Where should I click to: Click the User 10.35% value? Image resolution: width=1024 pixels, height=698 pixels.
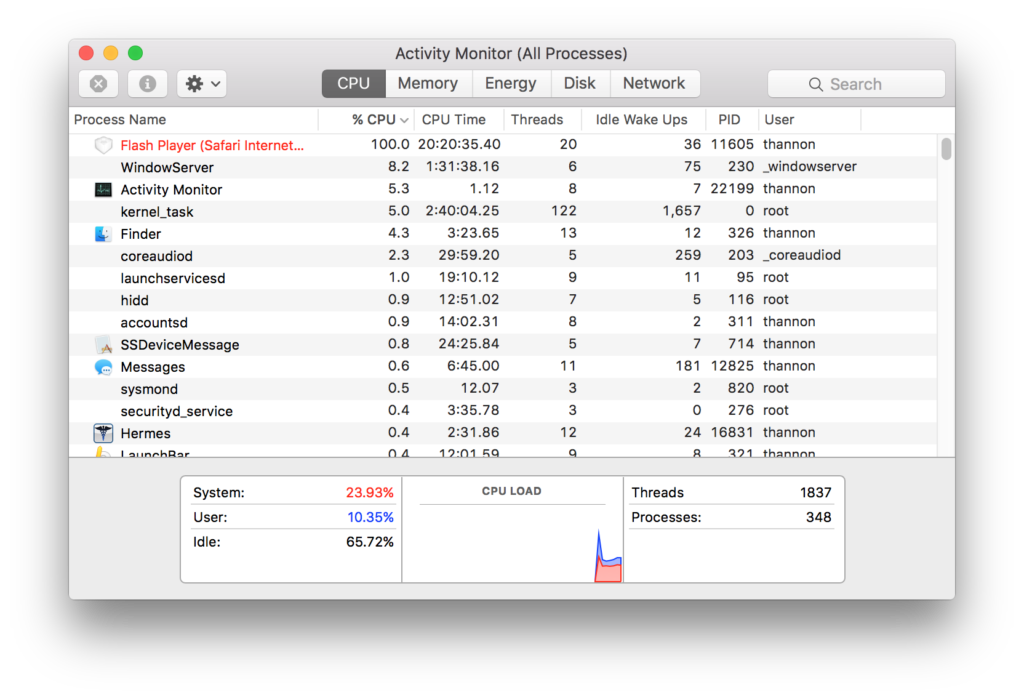click(x=370, y=518)
